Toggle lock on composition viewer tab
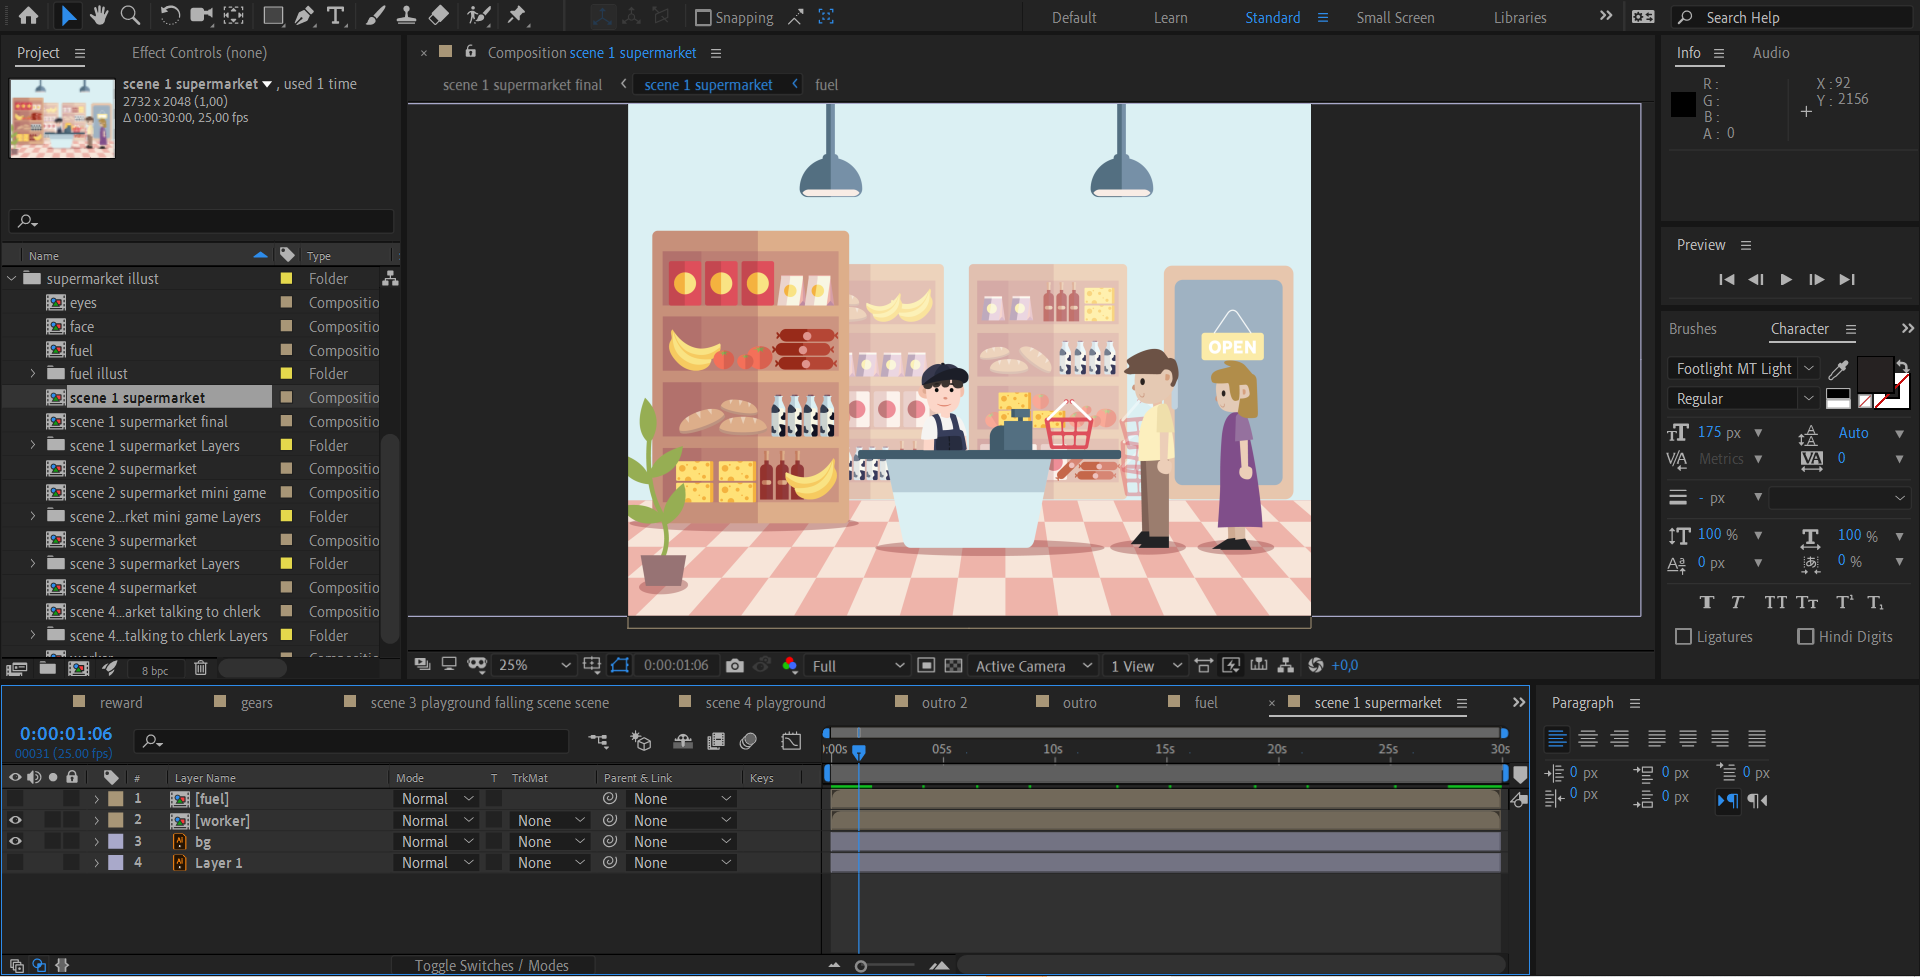Image resolution: width=1920 pixels, height=977 pixels. coord(470,52)
